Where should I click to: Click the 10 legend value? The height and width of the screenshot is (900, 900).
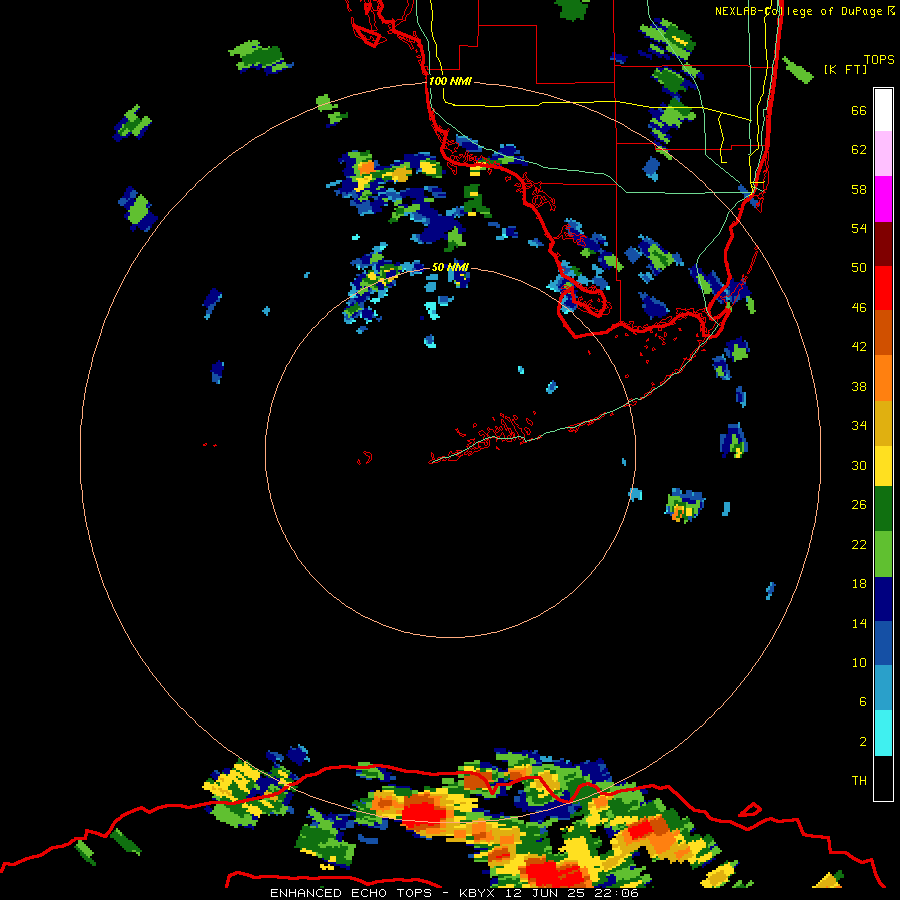tap(859, 662)
